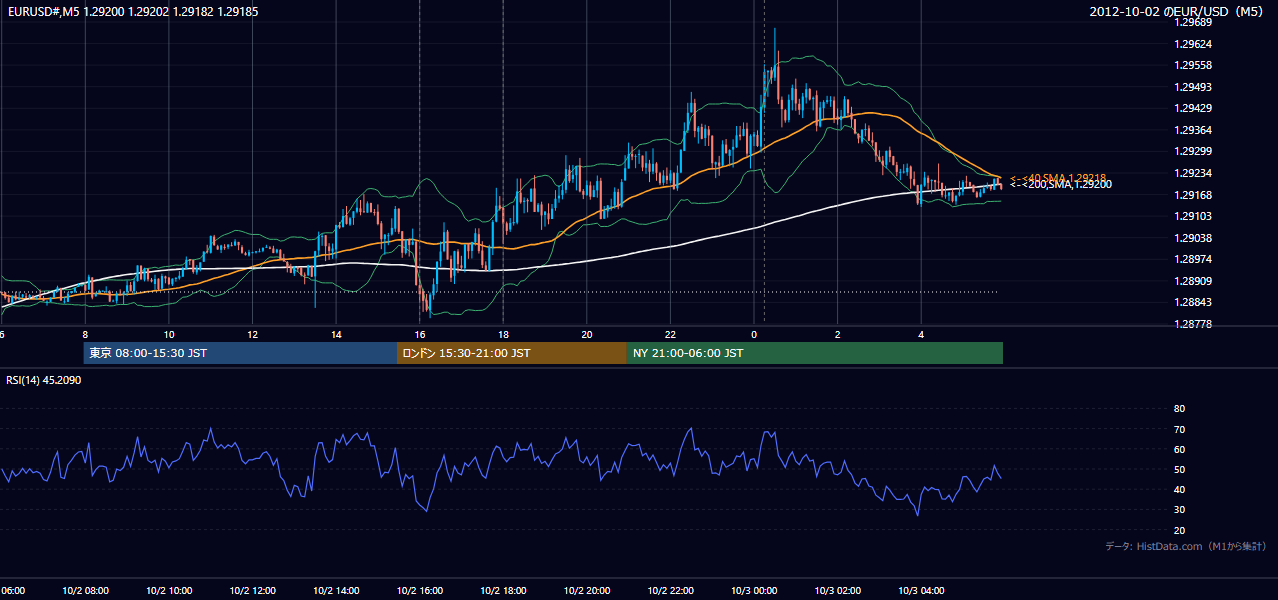The width and height of the screenshot is (1278, 600).
Task: Click the 1.29234 price axis label
Action: (x=1194, y=173)
